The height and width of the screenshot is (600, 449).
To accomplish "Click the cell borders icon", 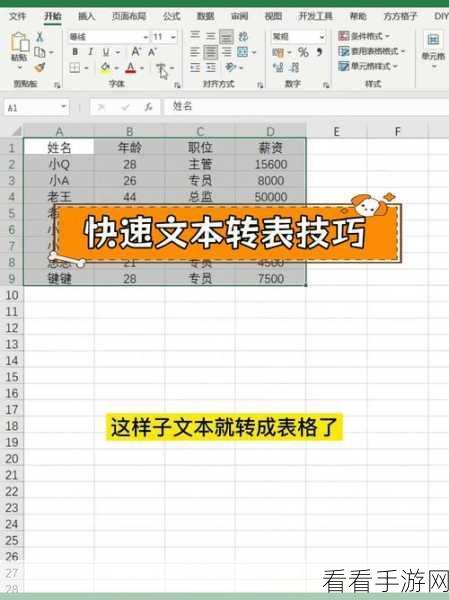I will click(75, 68).
